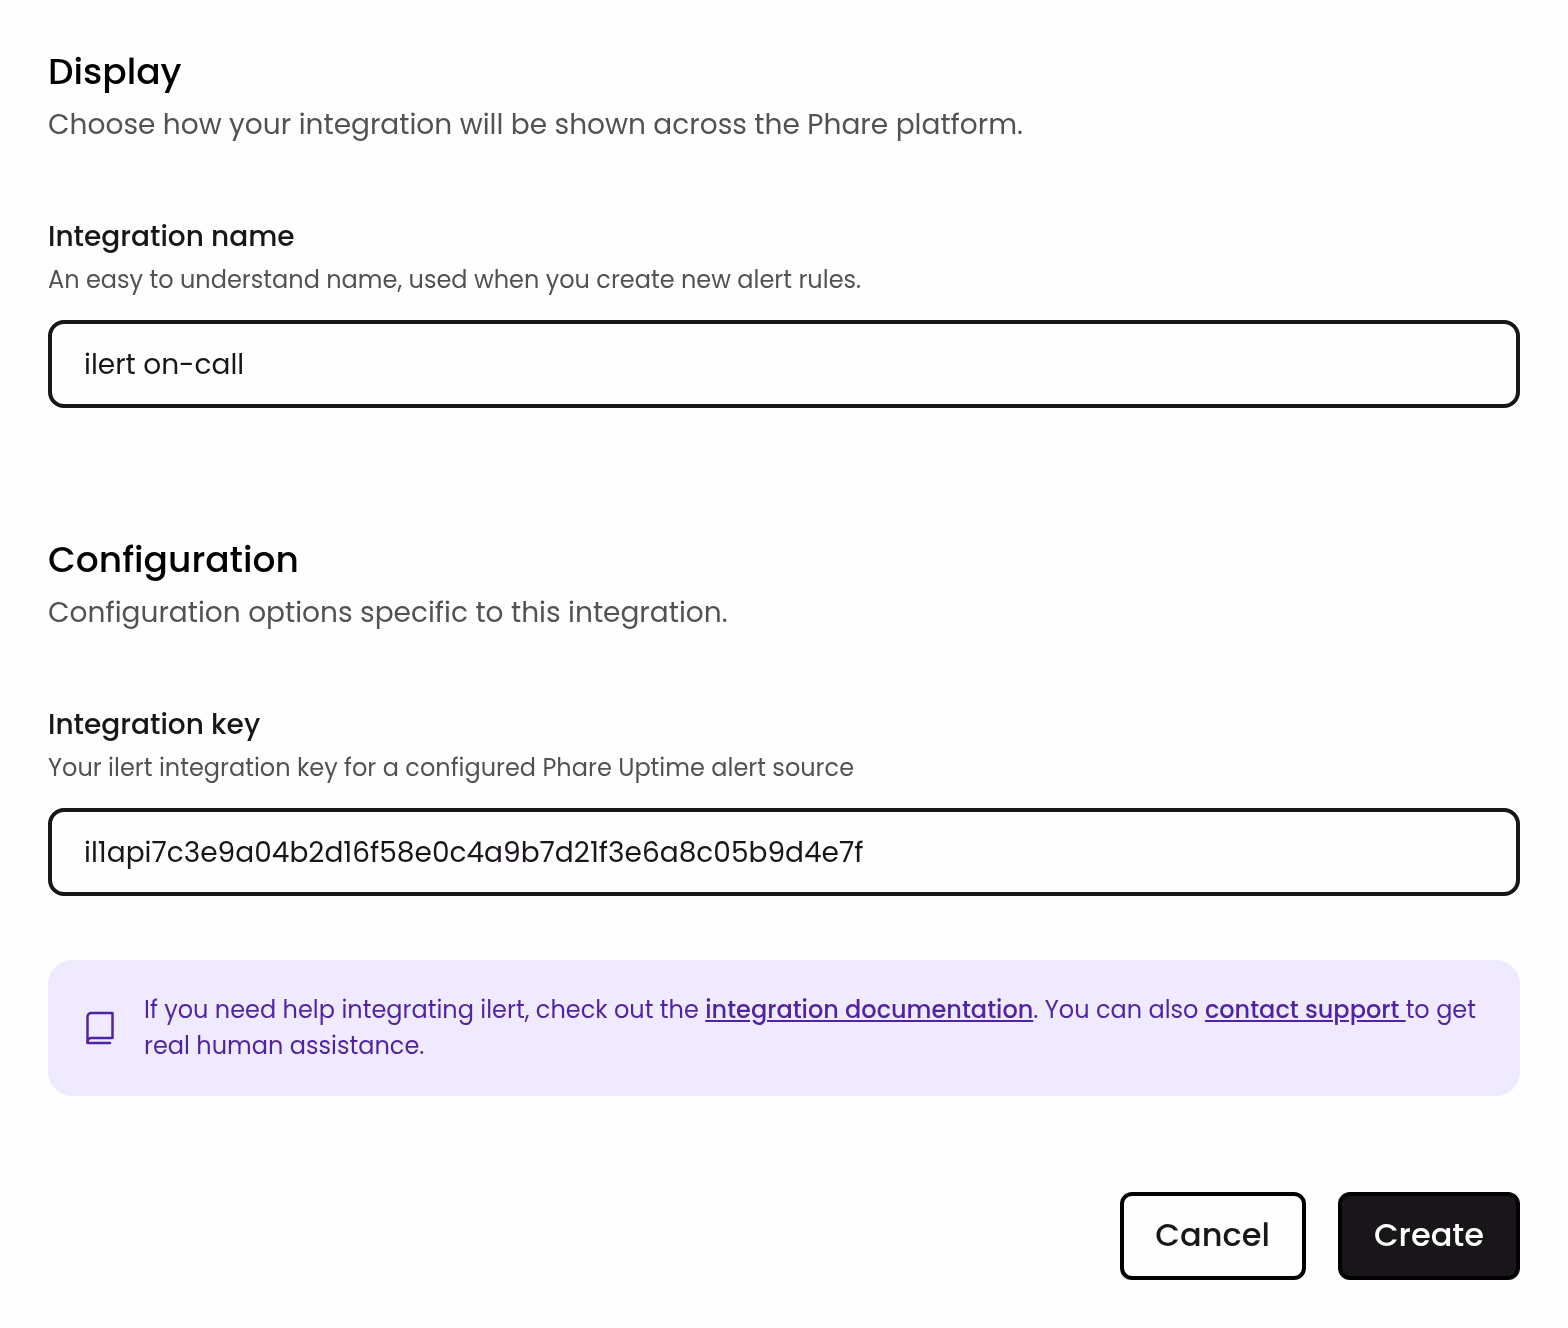Create the ilert integration
This screenshot has height=1328, width=1568.
click(x=1428, y=1235)
